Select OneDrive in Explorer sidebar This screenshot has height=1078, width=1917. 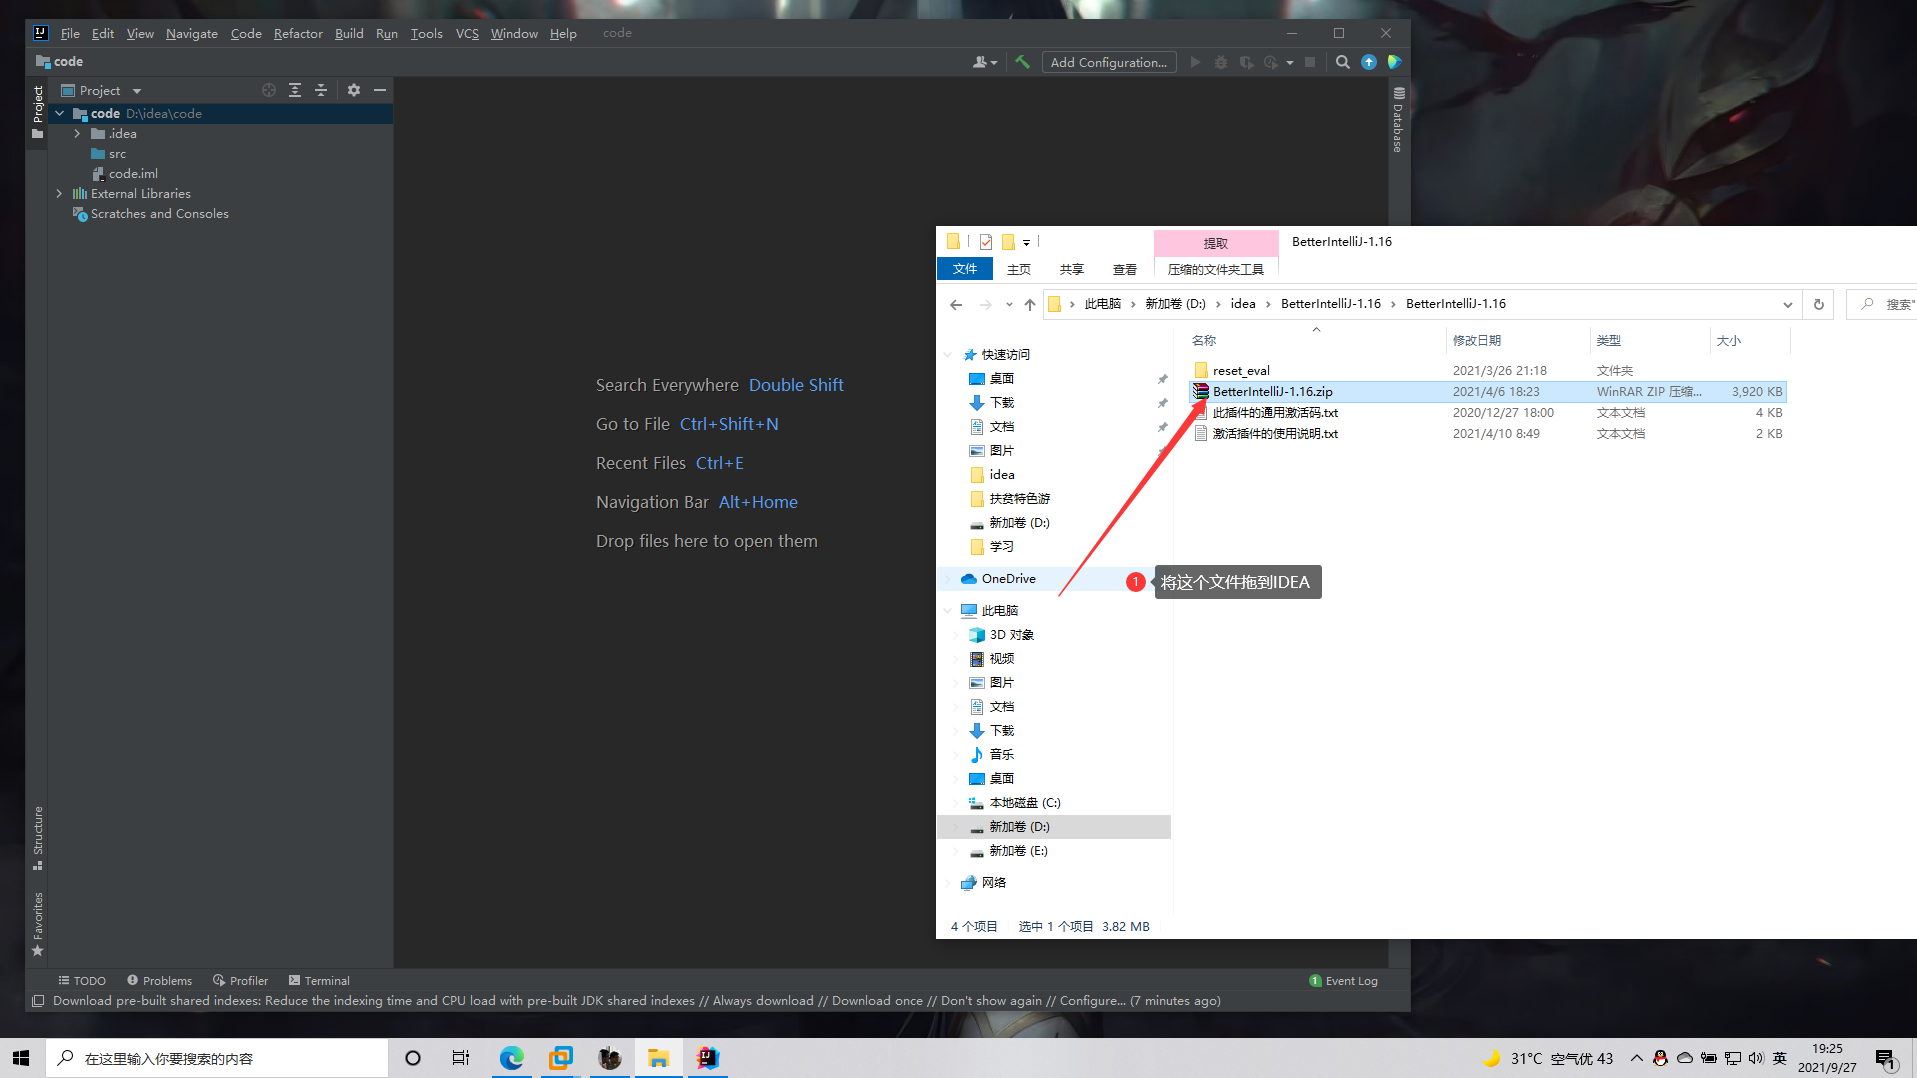tap(1009, 579)
